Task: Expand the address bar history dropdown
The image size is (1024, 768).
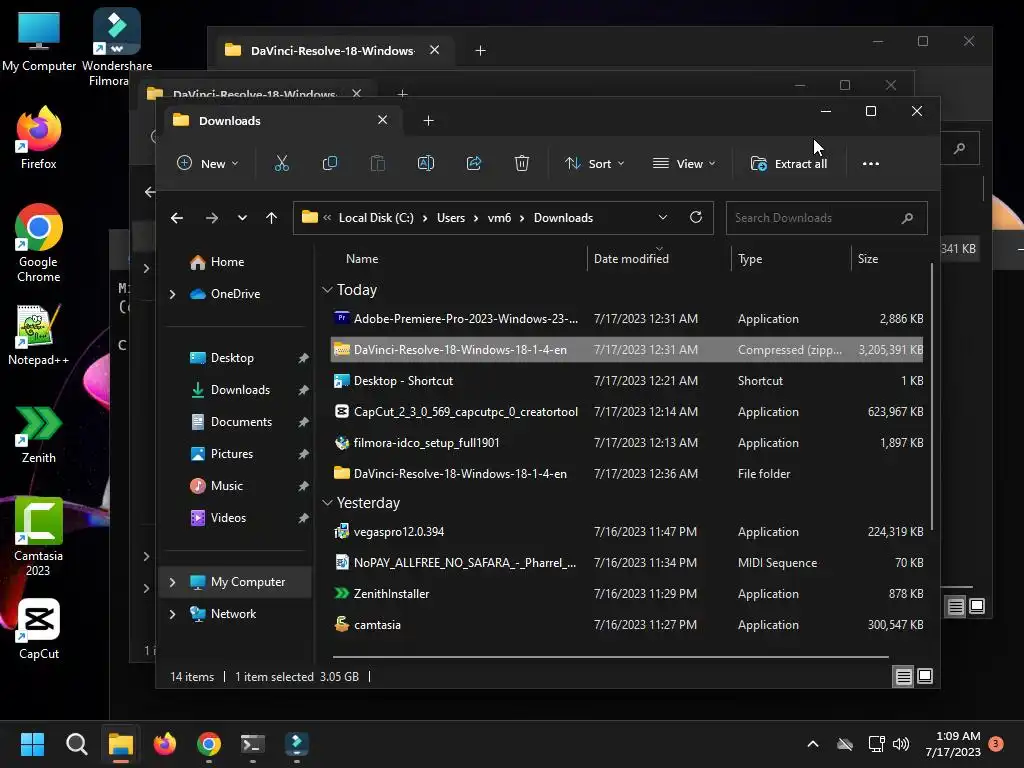Action: [663, 217]
